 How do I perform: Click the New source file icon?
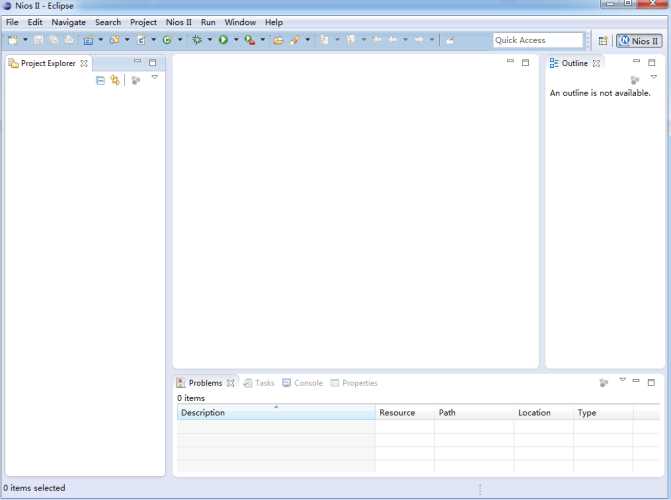[x=141, y=40]
